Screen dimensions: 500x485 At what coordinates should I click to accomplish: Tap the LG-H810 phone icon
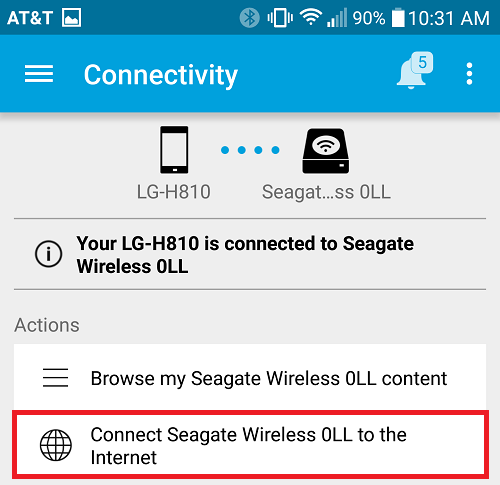[x=174, y=150]
